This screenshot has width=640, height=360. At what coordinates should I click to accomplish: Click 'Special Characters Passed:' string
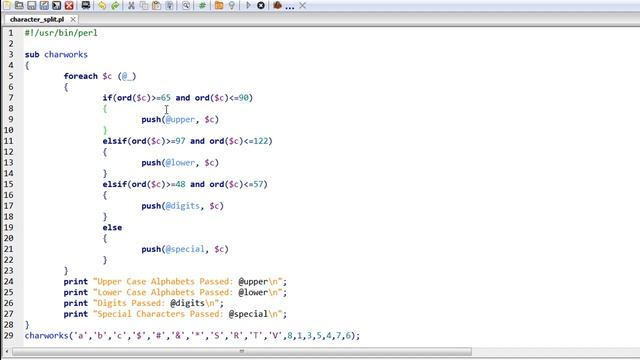coord(160,314)
